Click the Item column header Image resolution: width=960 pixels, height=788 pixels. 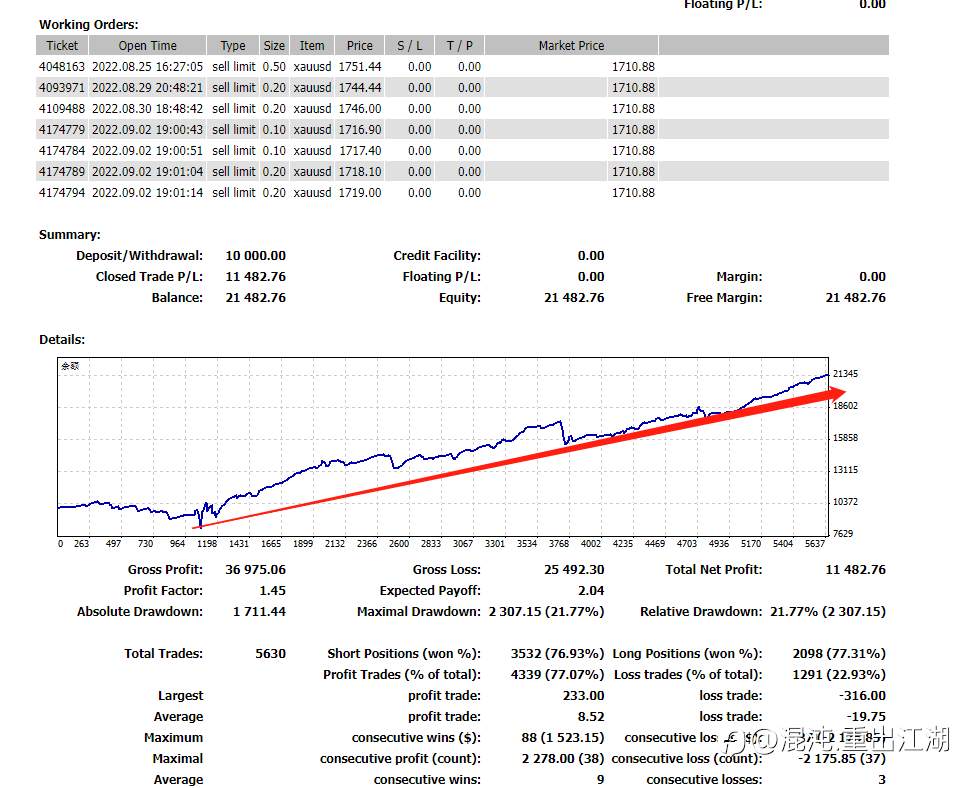pos(312,46)
